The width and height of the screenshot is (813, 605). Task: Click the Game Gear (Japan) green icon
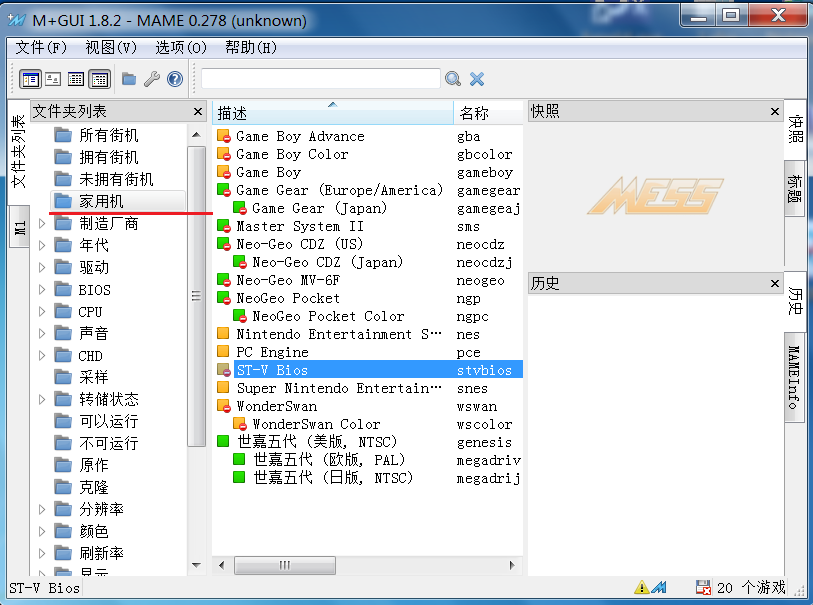[x=240, y=208]
